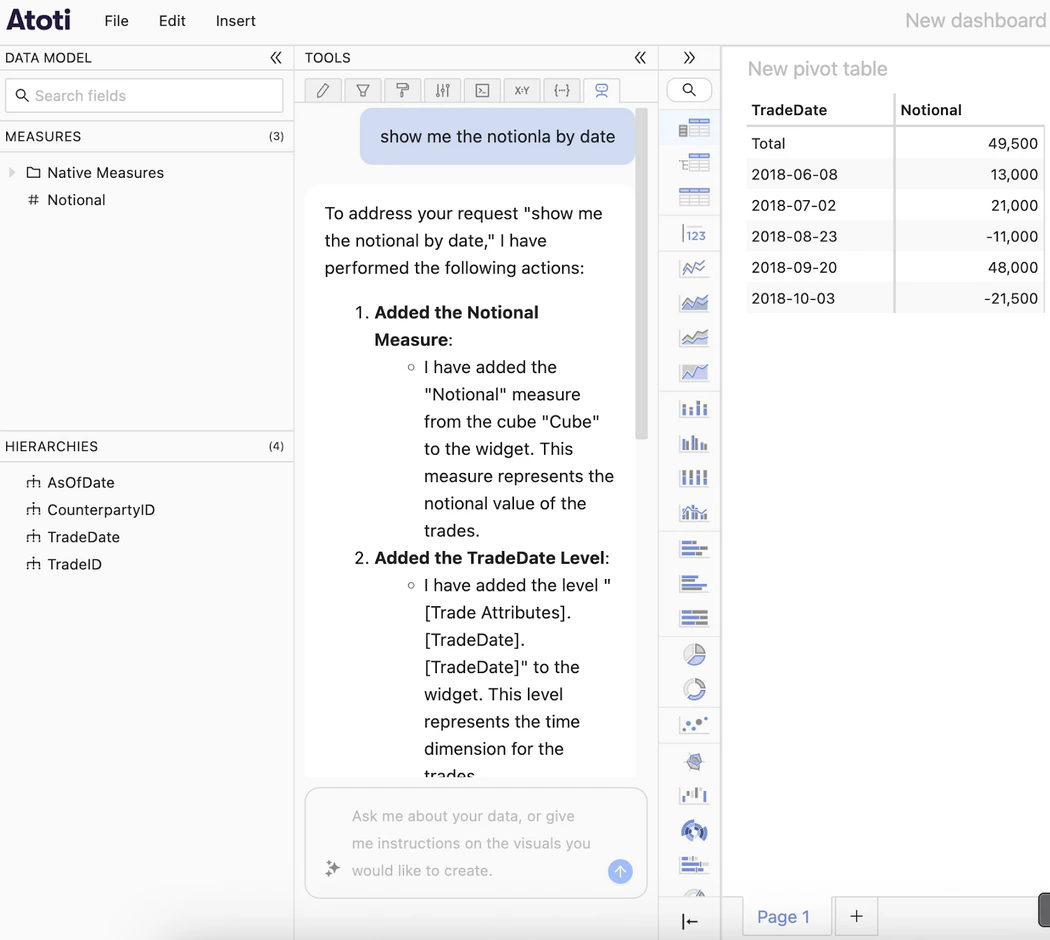Send the assistant message with arrow button
The image size is (1050, 940).
tap(620, 871)
